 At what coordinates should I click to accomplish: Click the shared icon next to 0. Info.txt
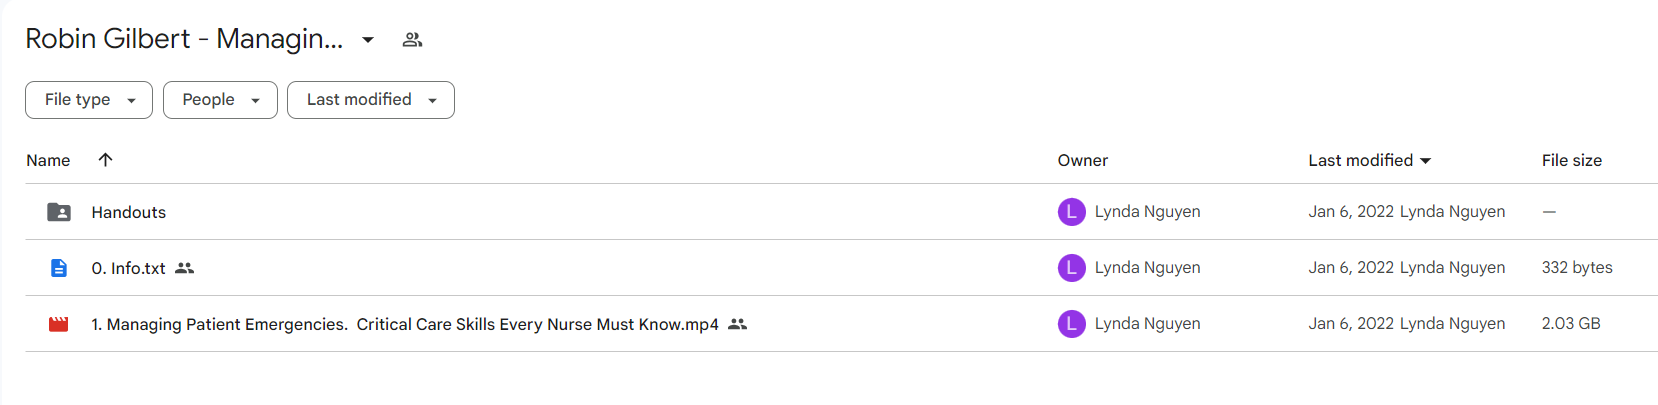point(184,268)
